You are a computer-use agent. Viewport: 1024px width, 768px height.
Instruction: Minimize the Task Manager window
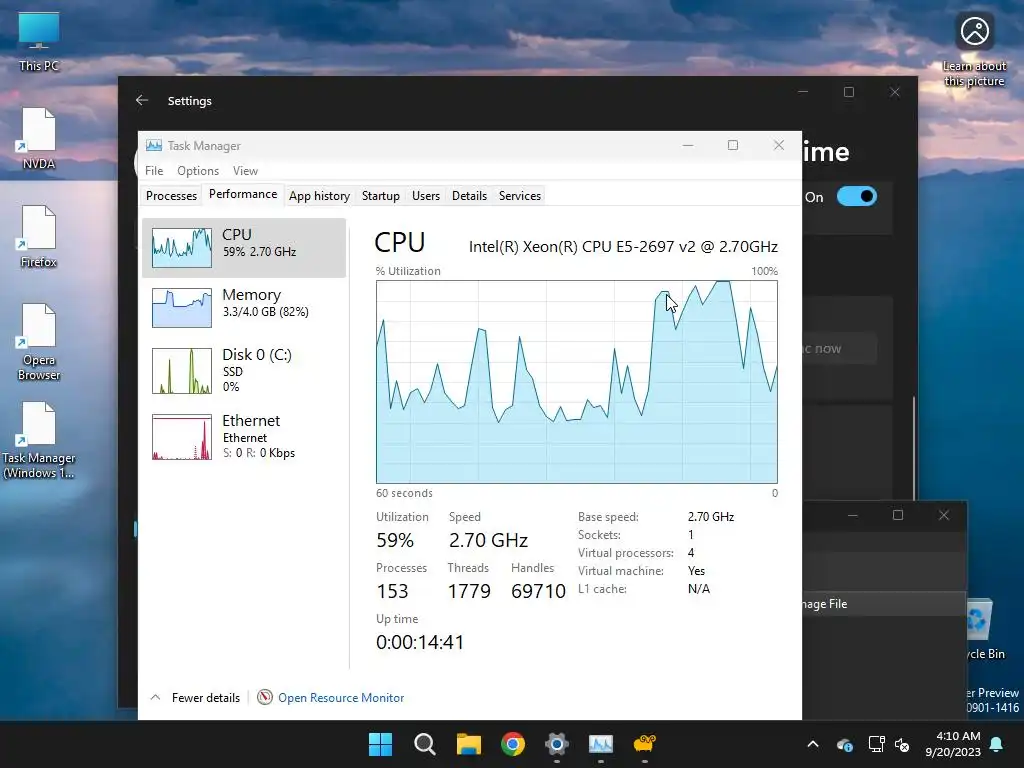(688, 145)
